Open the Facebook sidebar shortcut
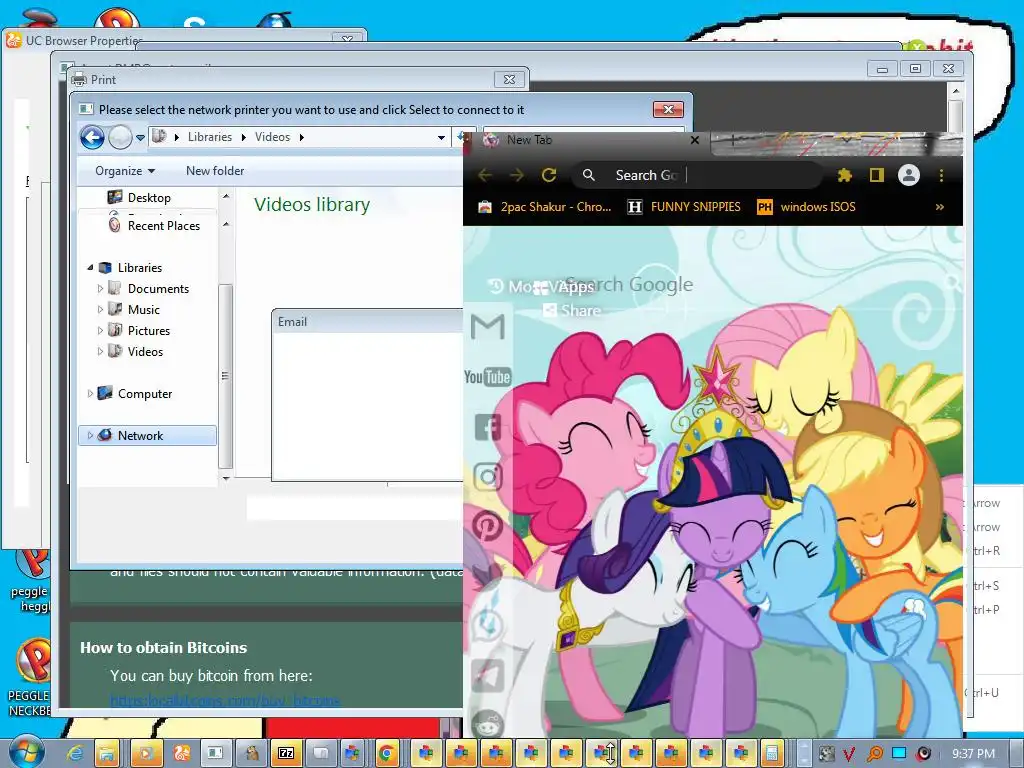This screenshot has height=768, width=1024. click(x=488, y=427)
